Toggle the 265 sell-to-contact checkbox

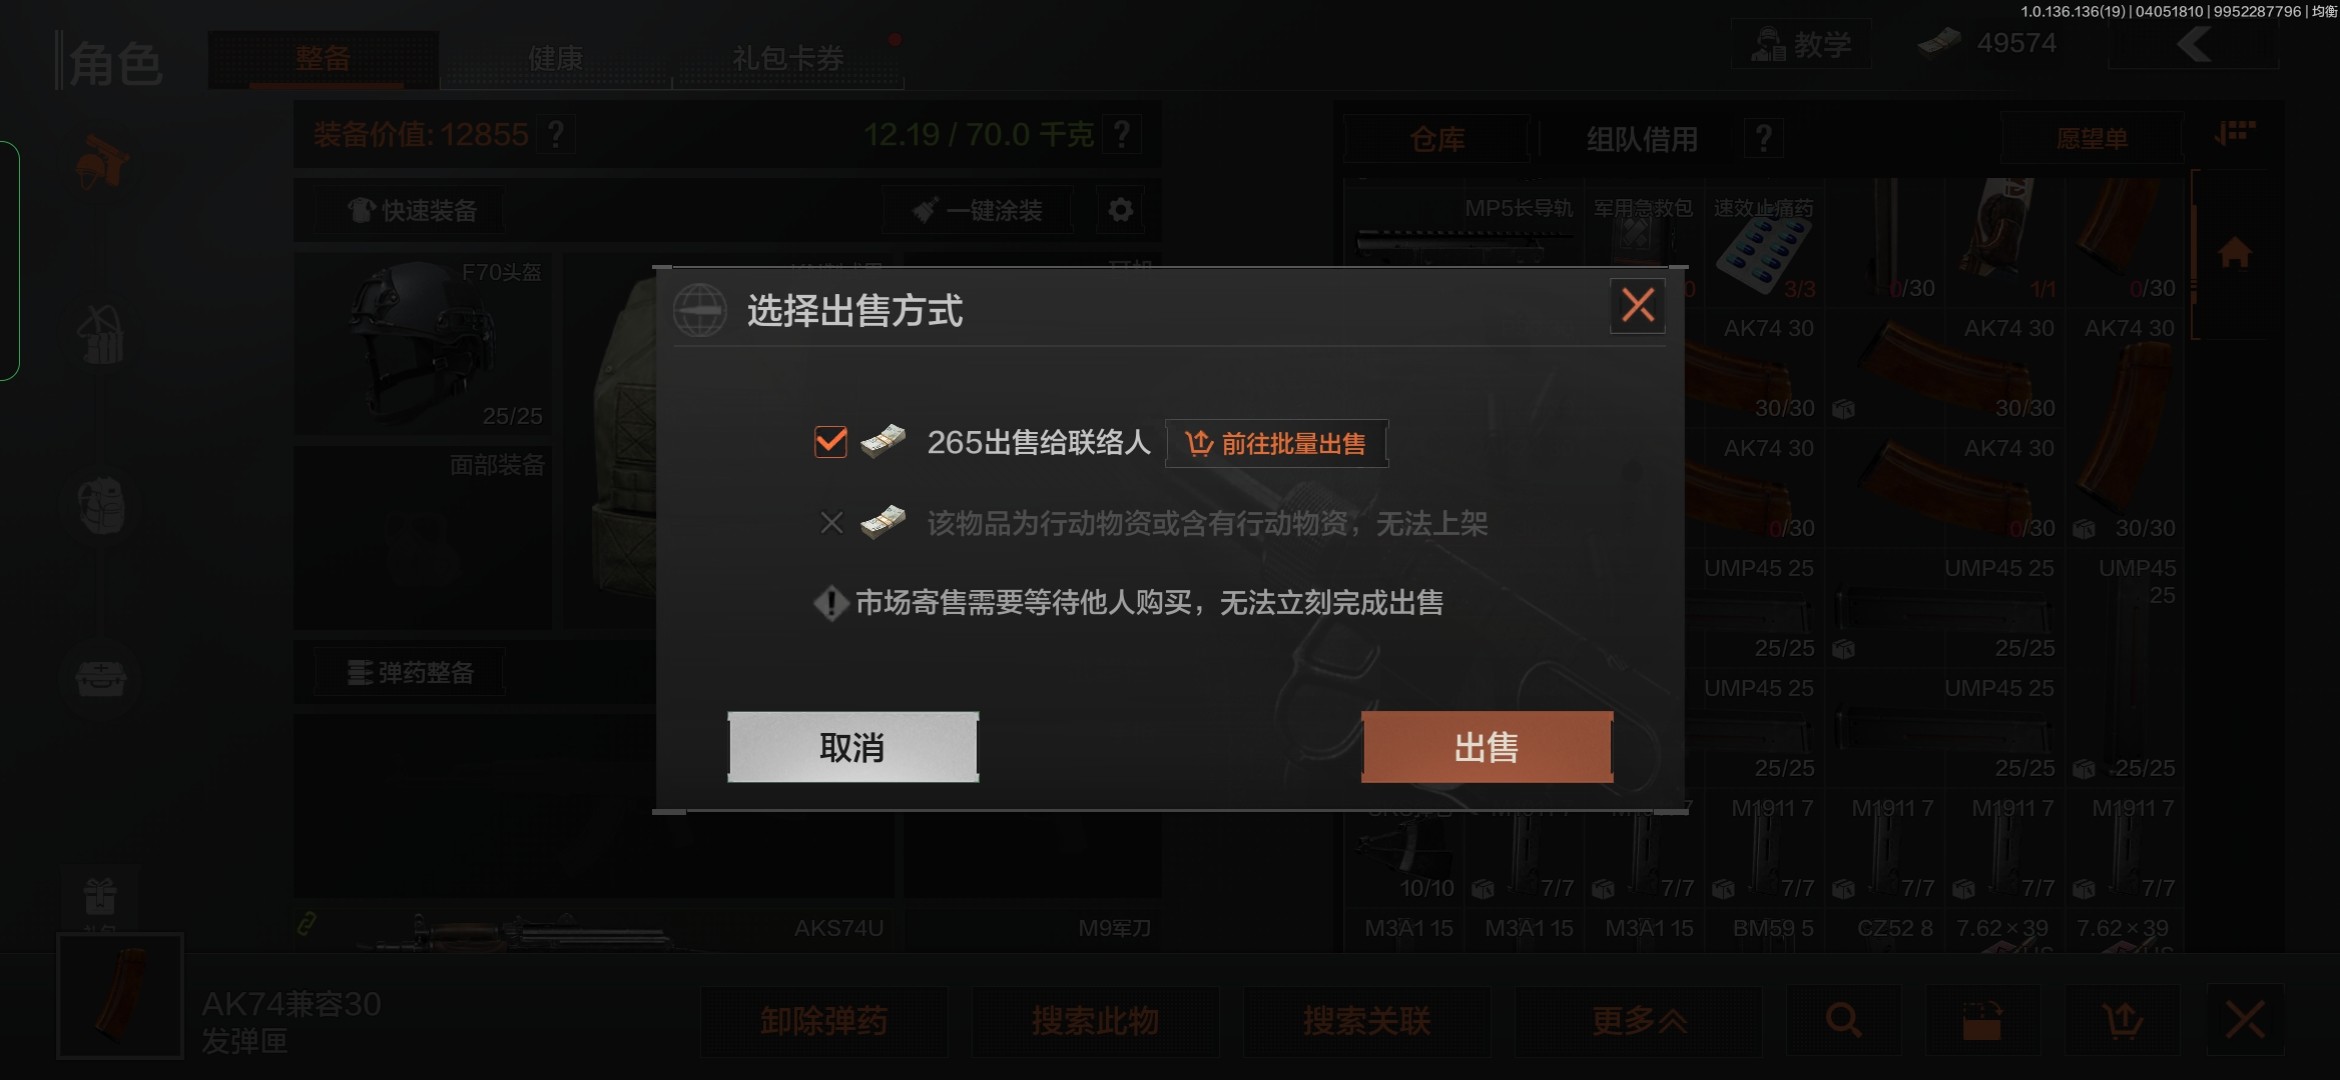coord(831,442)
